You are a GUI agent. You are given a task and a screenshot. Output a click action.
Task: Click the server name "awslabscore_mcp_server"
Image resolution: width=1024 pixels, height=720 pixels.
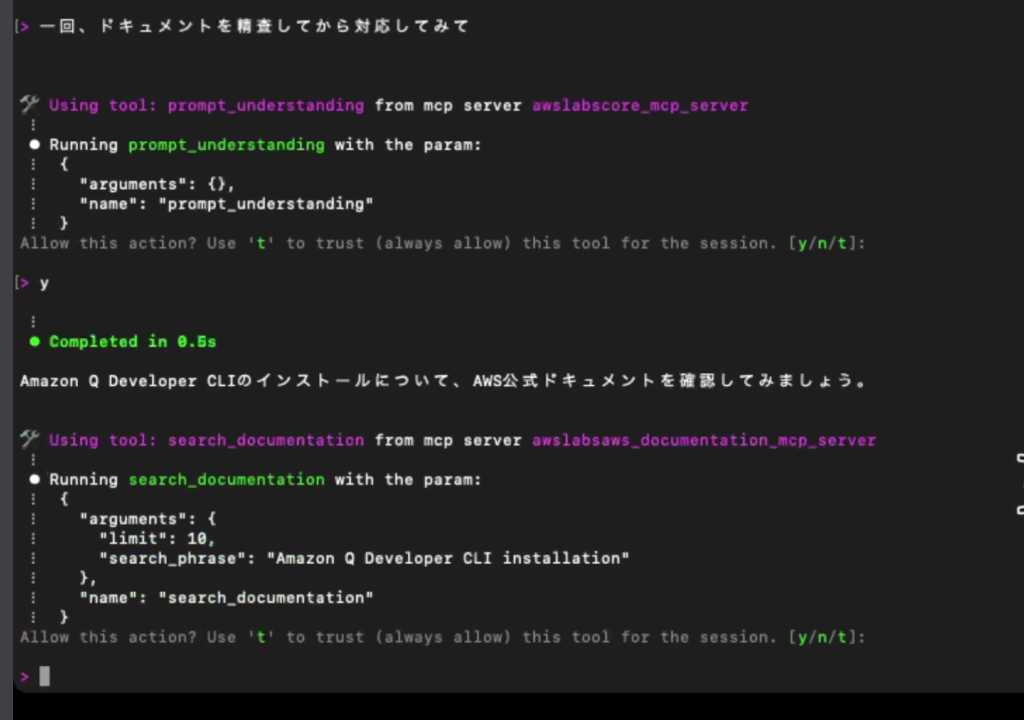pos(640,105)
